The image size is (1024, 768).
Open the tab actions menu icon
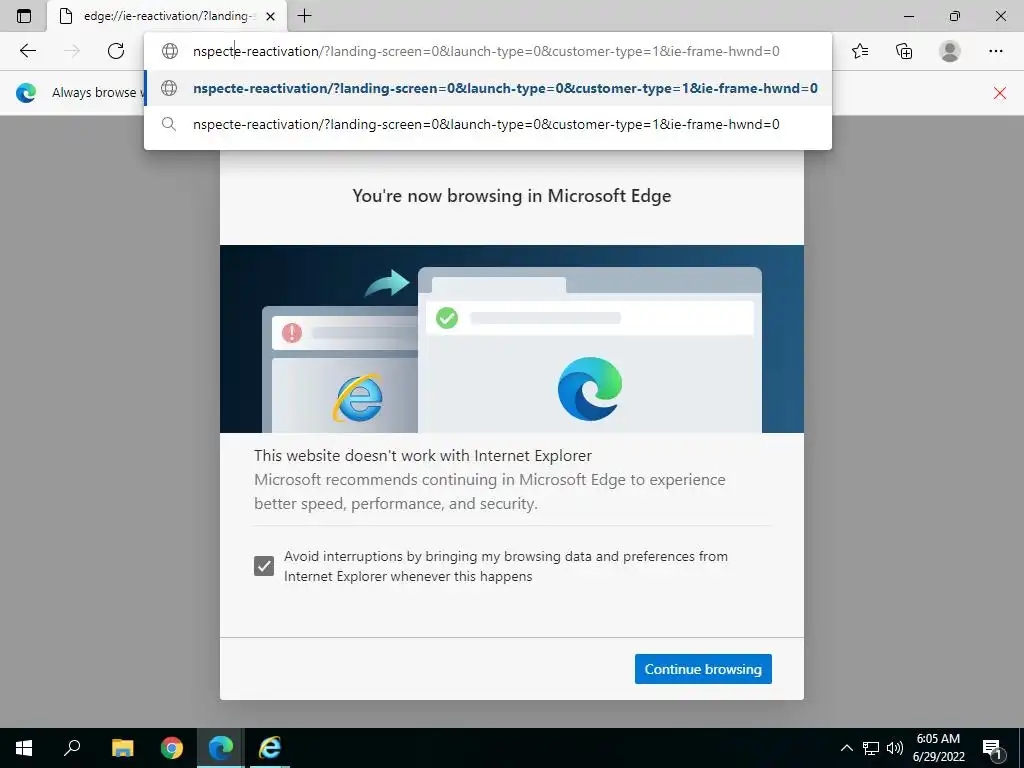(x=24, y=16)
